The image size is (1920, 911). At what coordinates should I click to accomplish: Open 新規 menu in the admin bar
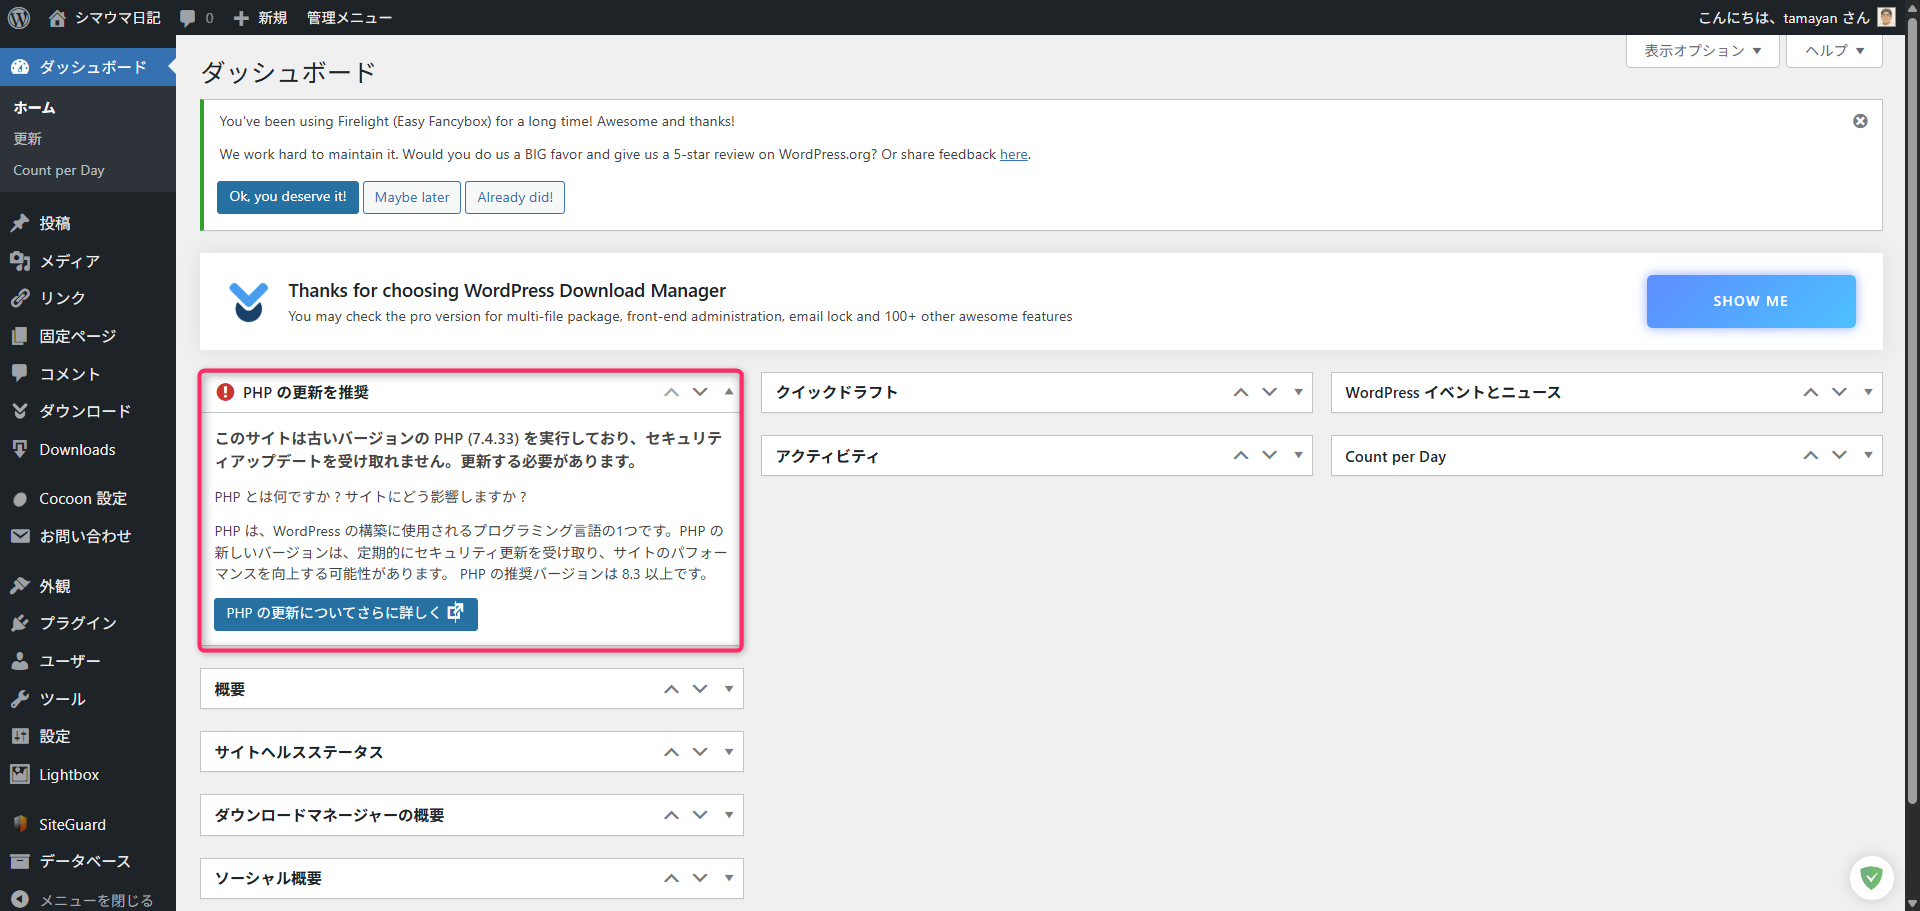(260, 18)
